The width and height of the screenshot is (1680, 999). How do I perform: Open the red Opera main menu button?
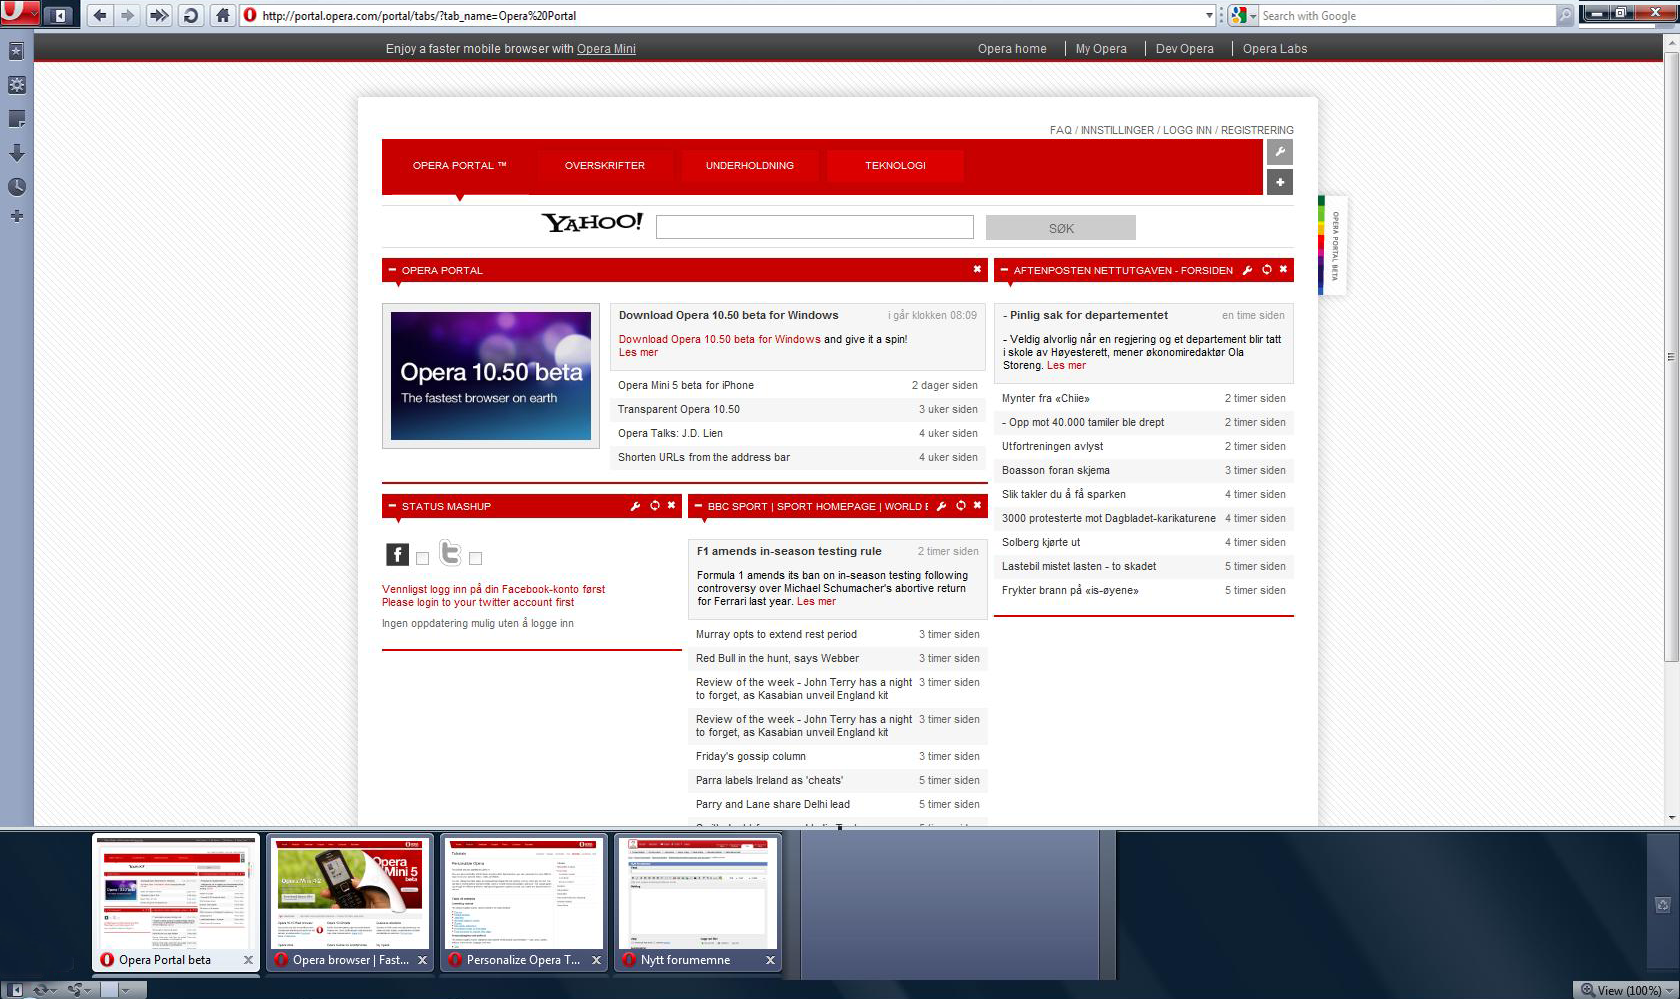point(19,13)
